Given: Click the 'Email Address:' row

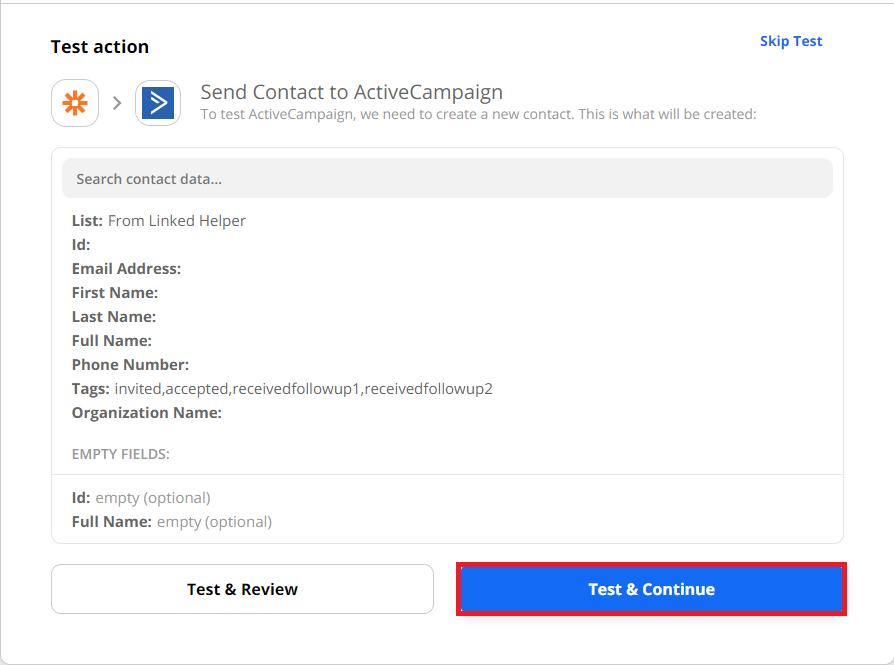Looking at the screenshot, I should click(x=127, y=269).
